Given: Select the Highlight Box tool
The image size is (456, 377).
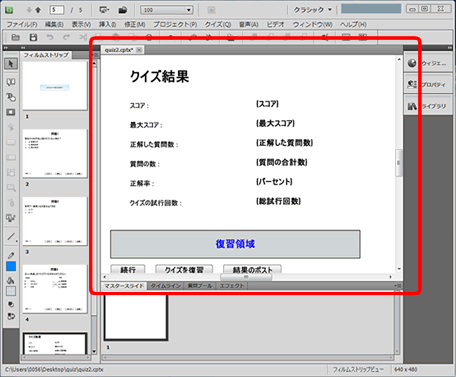Looking at the screenshot, I should pyautogui.click(x=11, y=112).
